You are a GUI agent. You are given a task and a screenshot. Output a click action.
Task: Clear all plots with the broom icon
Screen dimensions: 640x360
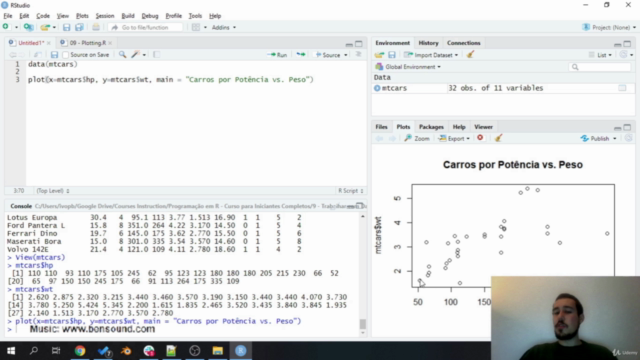(x=498, y=138)
